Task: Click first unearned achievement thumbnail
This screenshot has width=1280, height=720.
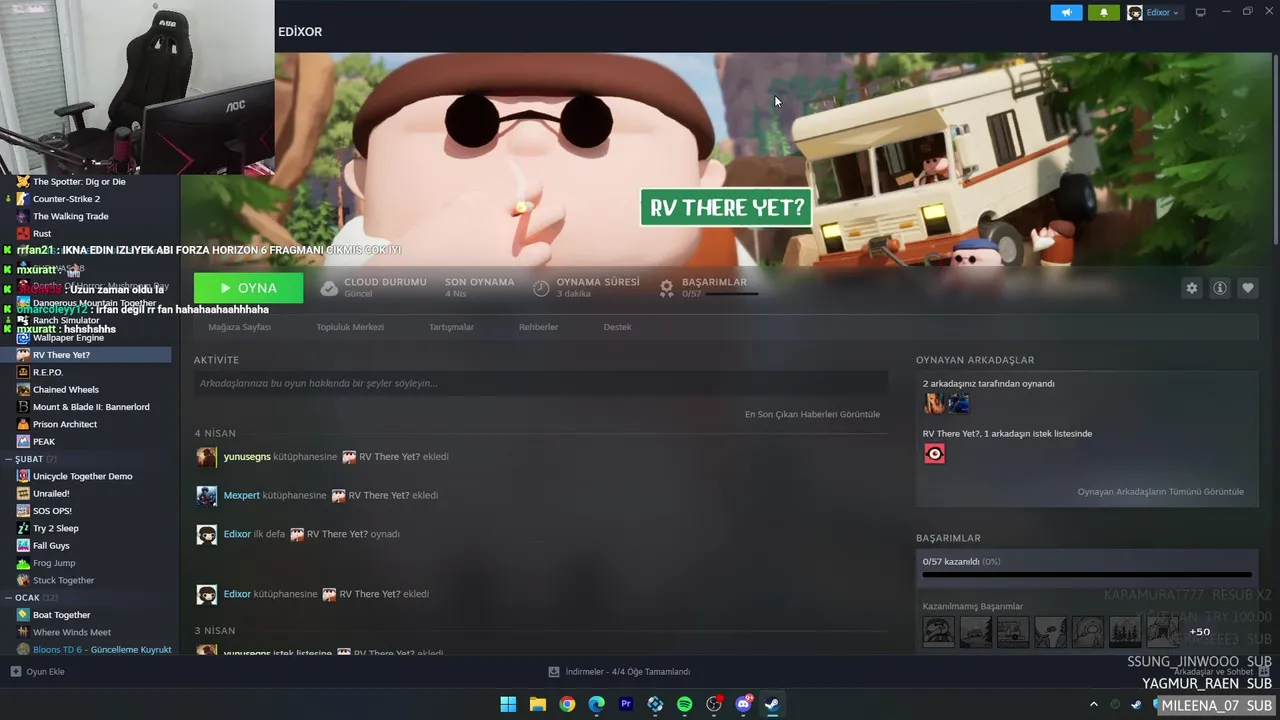Action: (x=938, y=632)
